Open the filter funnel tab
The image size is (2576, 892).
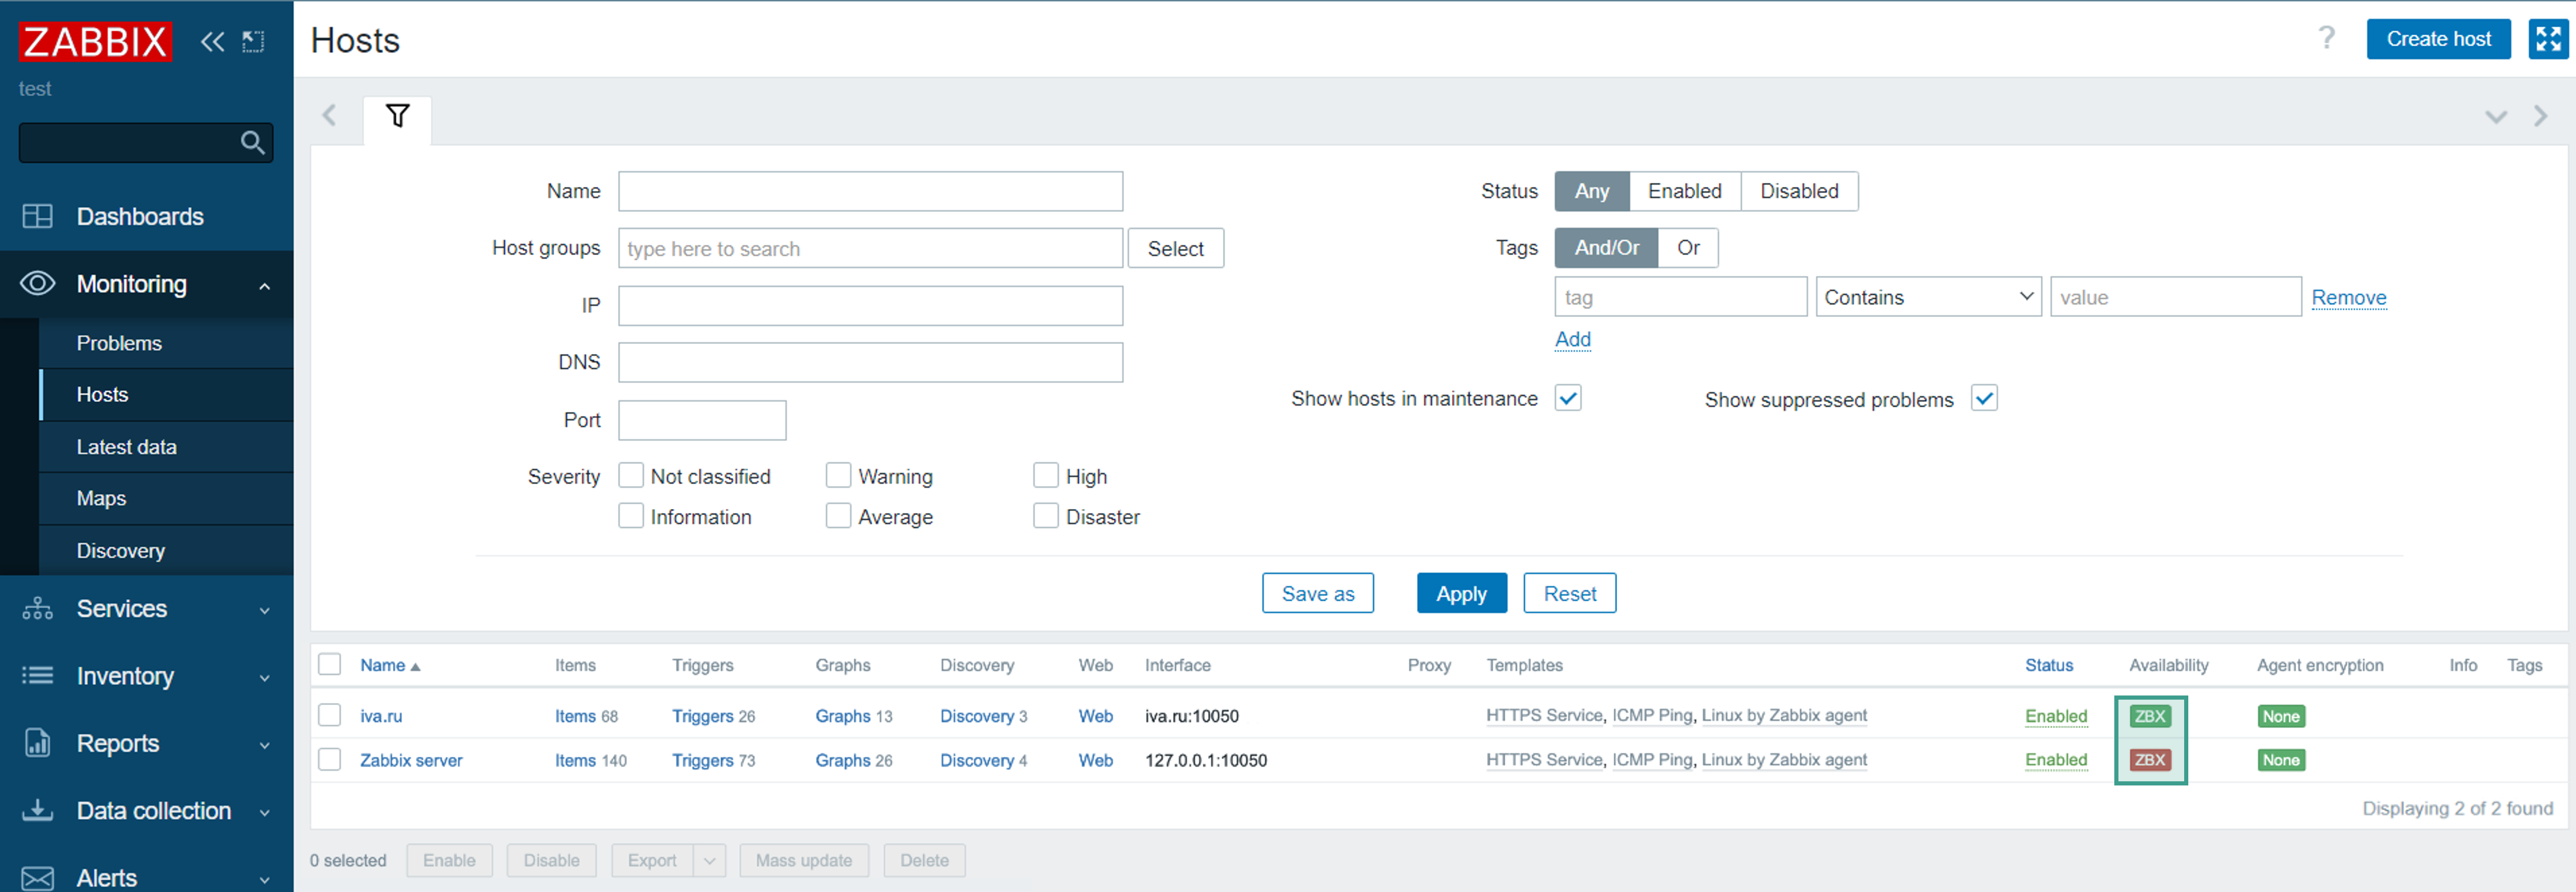coord(397,116)
